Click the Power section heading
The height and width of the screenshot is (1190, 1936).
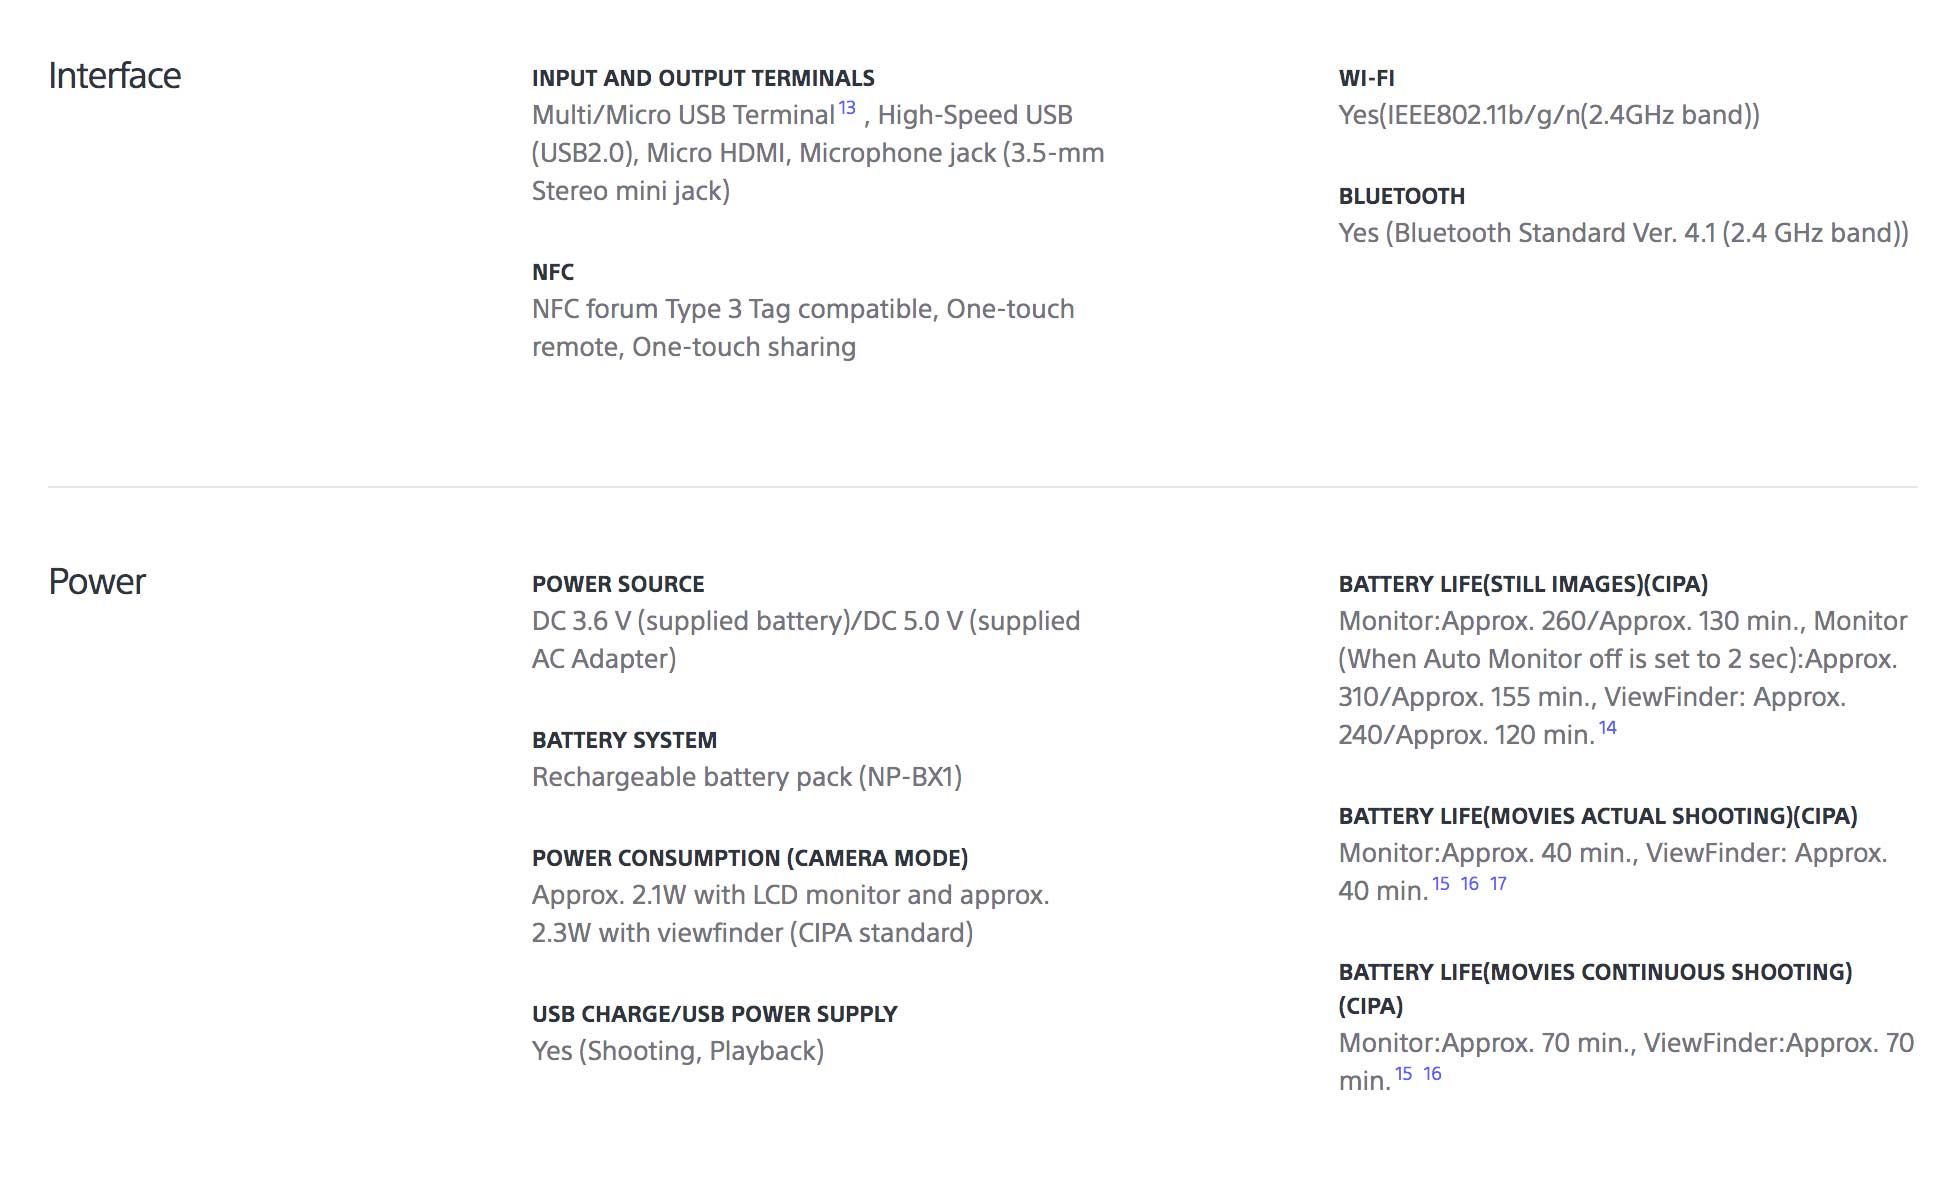[x=97, y=582]
